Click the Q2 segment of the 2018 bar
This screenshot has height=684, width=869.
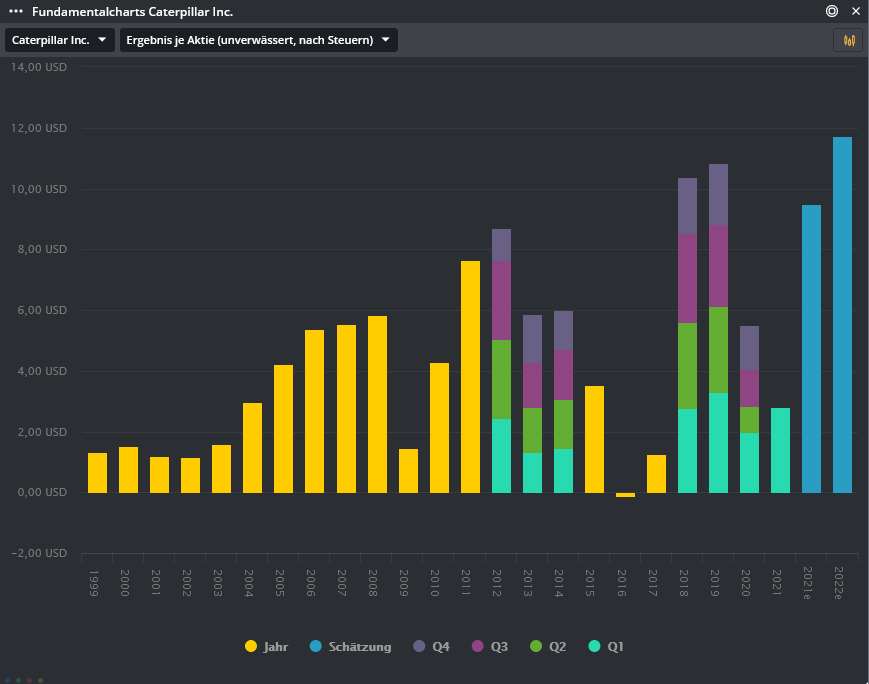(x=688, y=366)
